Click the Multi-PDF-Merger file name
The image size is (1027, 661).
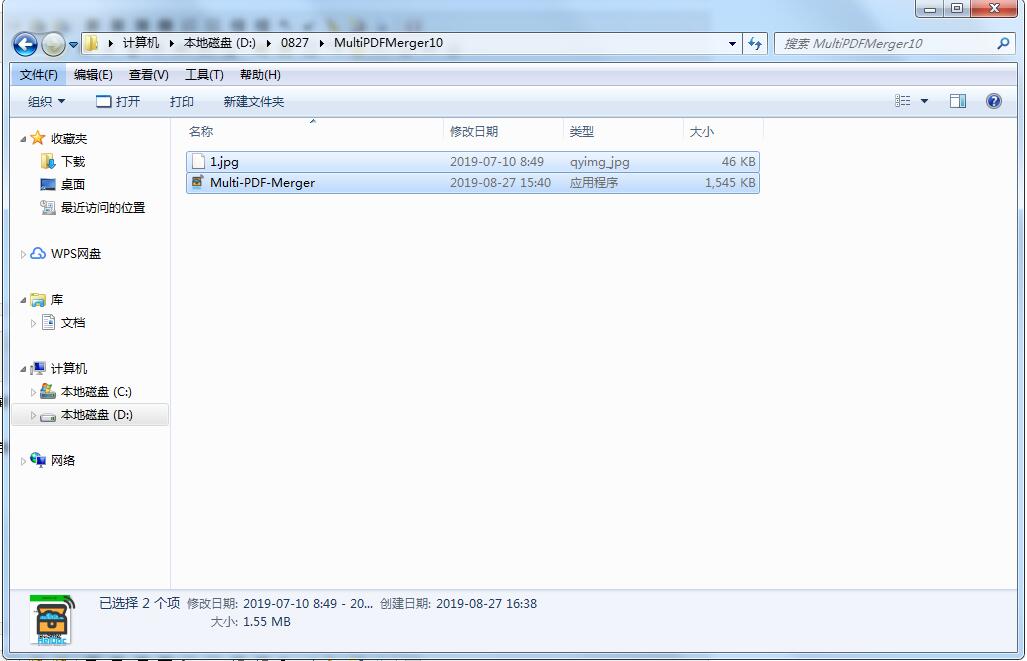262,183
